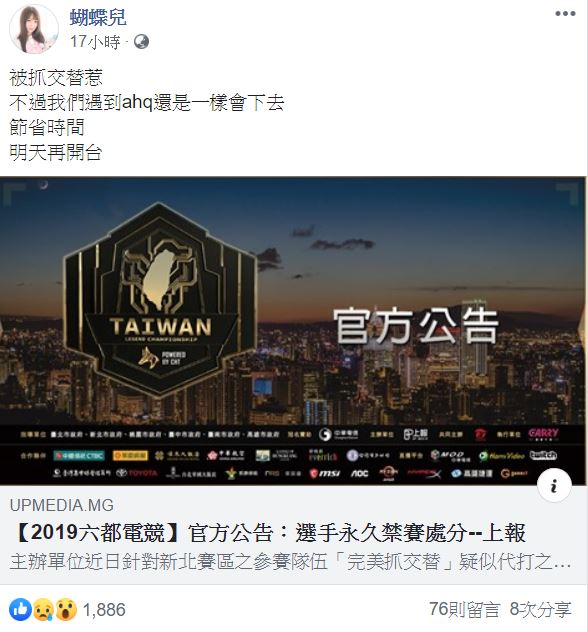Screen dimensions: 588x632
Task: Click the TAIWAN hexagon logo in image
Action: click(160, 299)
